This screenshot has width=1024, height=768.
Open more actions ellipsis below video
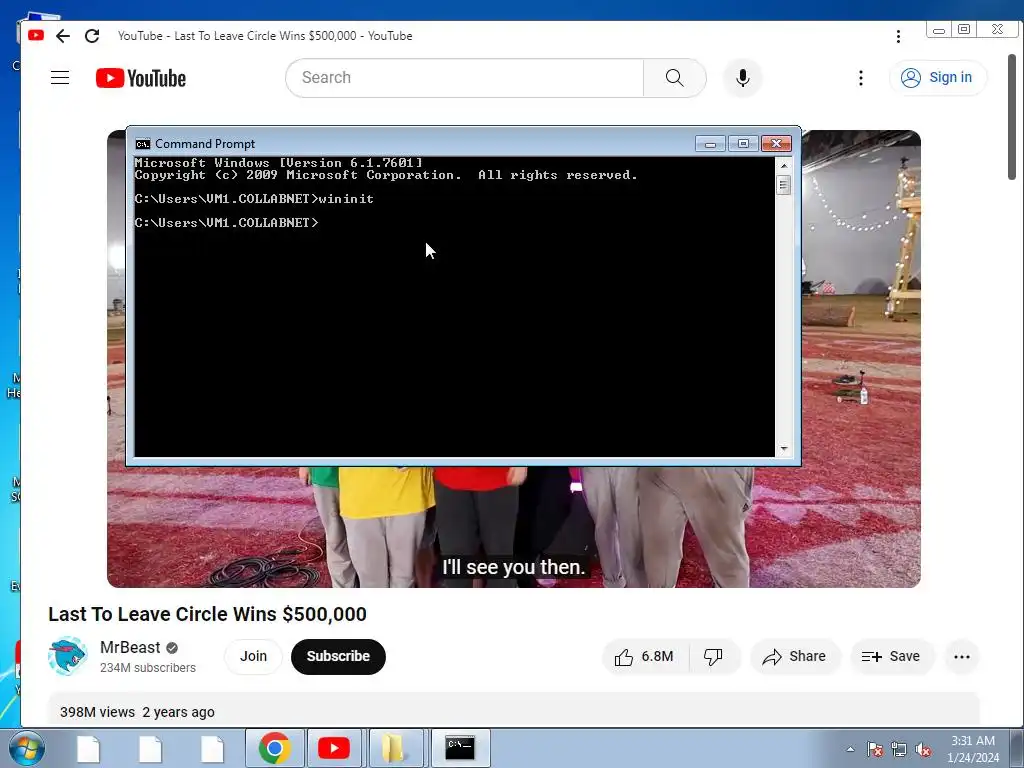coord(961,656)
